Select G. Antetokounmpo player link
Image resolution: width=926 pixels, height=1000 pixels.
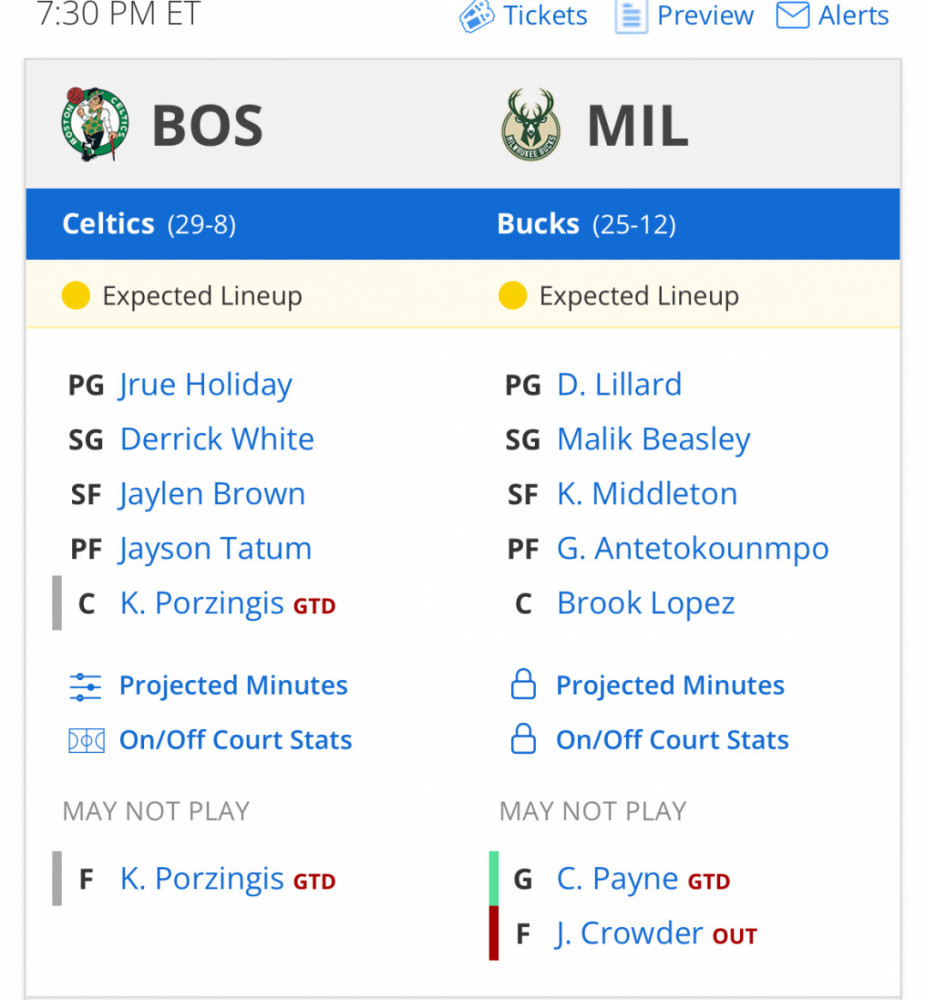[x=693, y=548]
